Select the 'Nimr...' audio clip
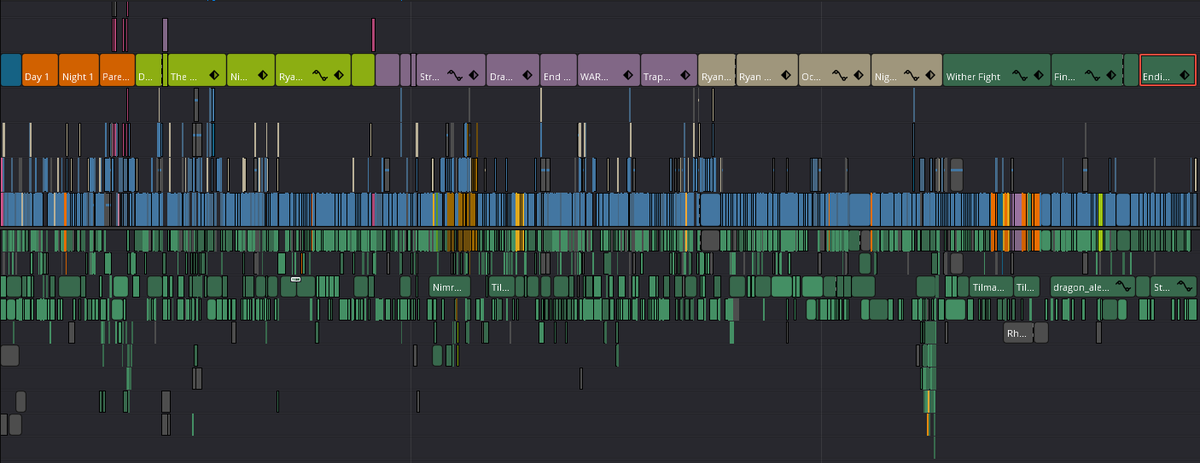The height and width of the screenshot is (463, 1200). [449, 287]
